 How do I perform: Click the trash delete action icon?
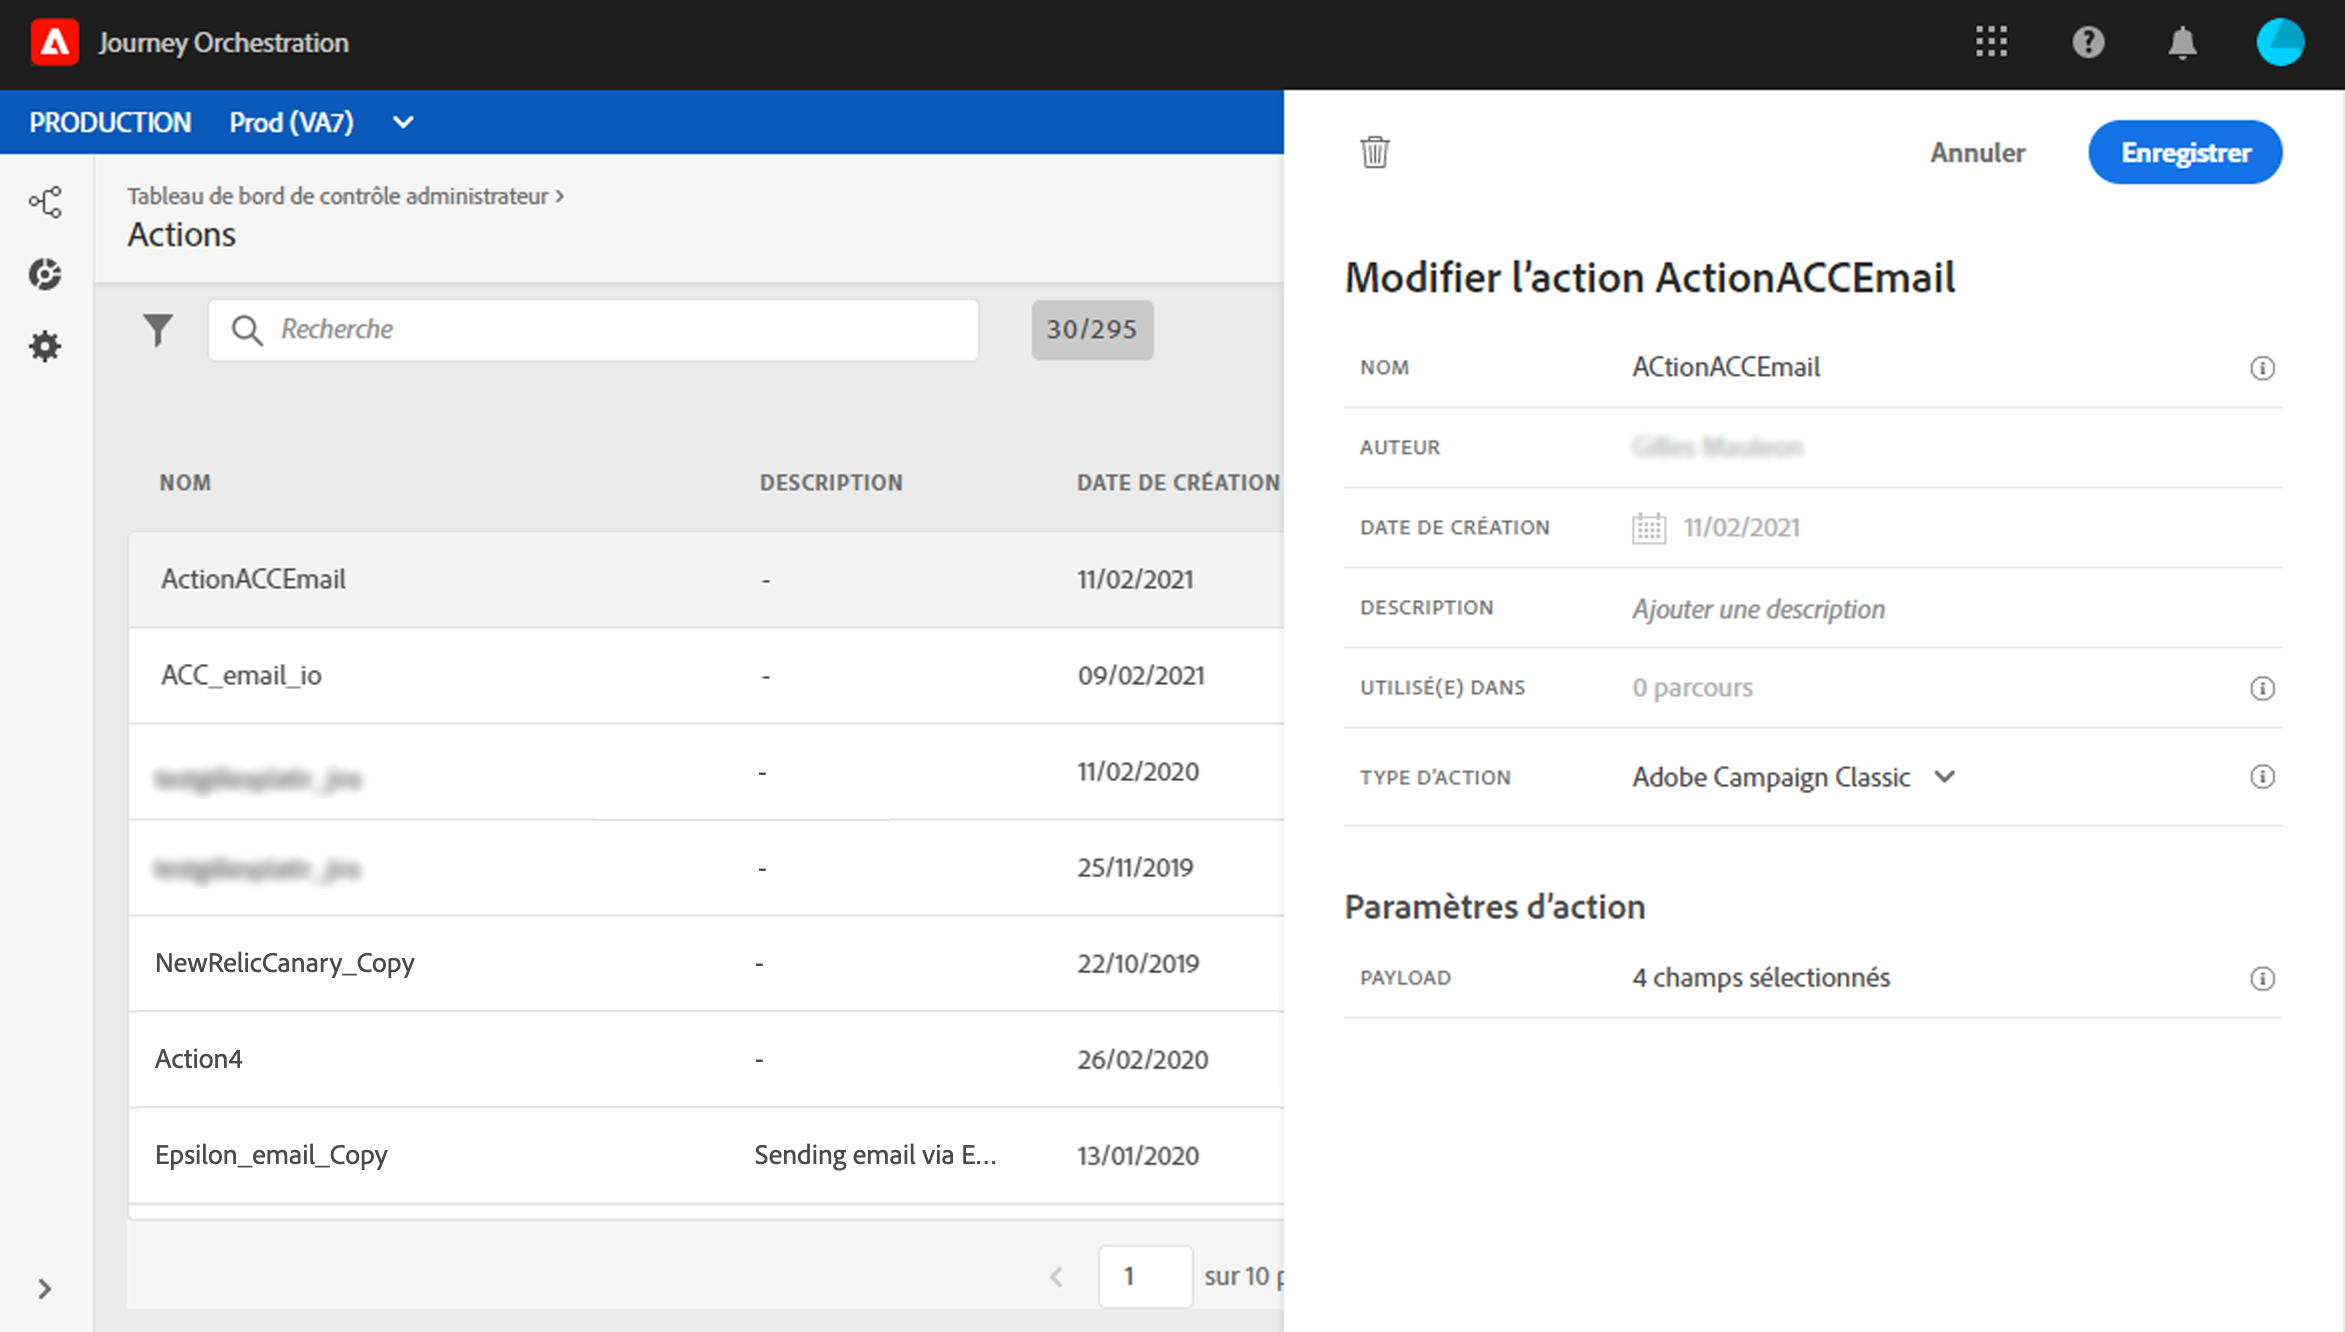1375,152
